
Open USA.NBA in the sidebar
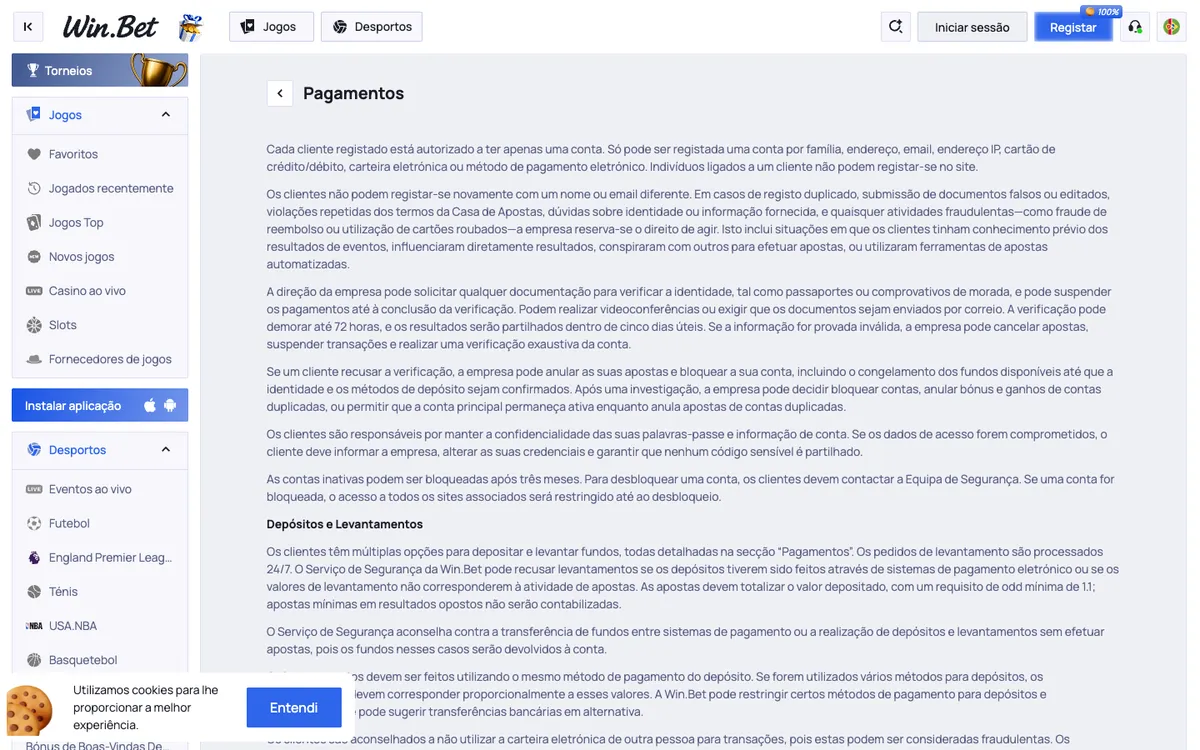(x=73, y=625)
